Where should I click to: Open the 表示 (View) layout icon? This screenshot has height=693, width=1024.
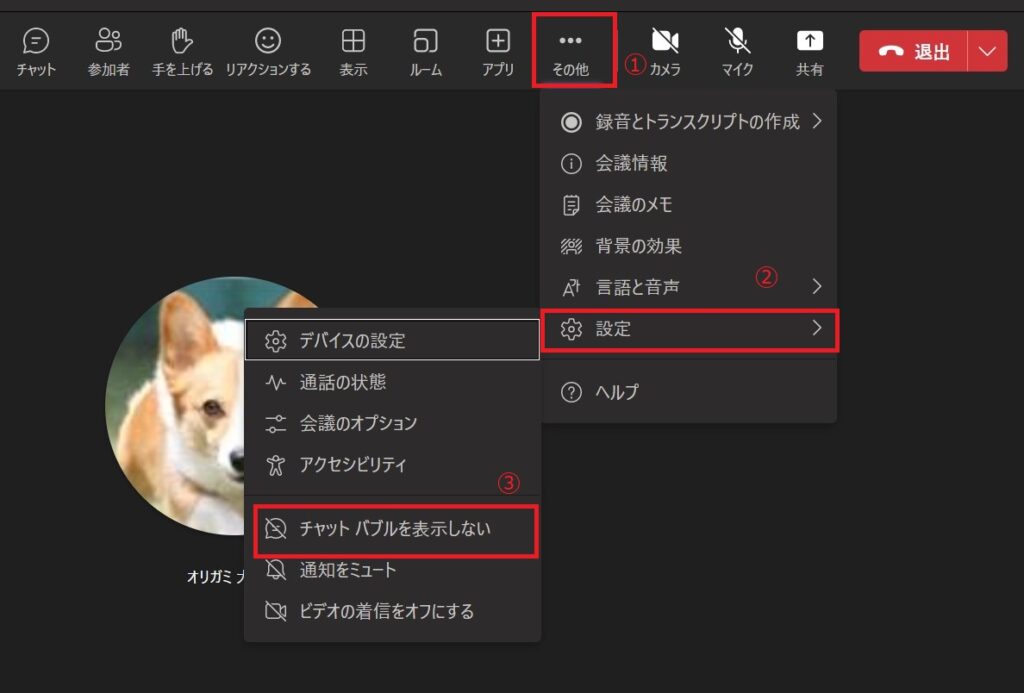tap(353, 41)
